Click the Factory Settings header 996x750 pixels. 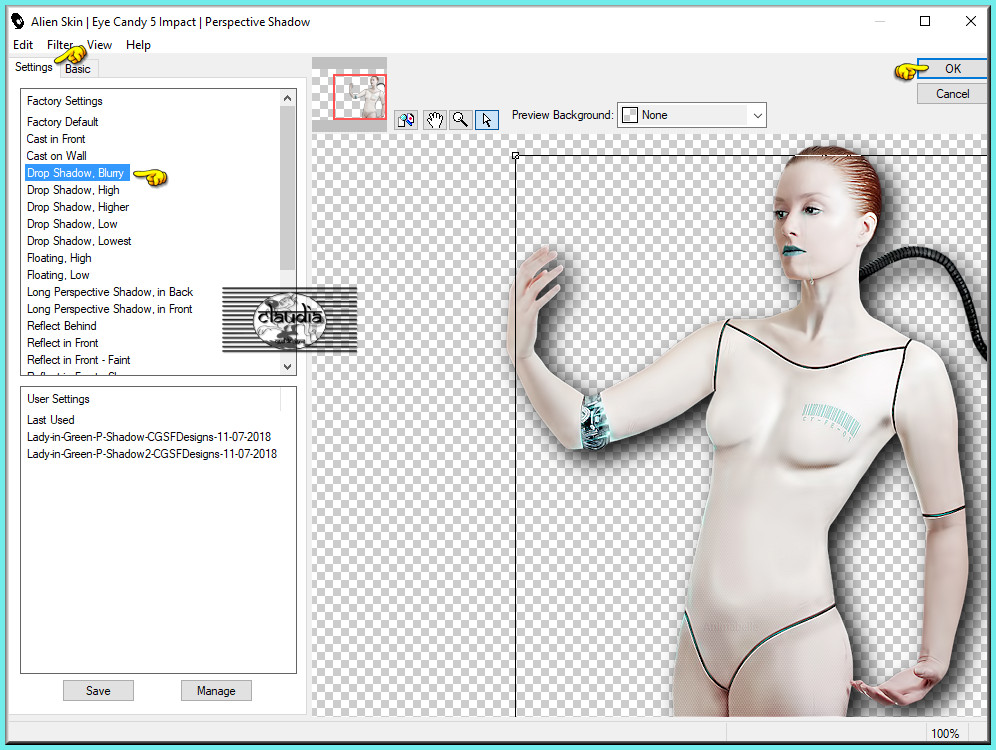(64, 101)
